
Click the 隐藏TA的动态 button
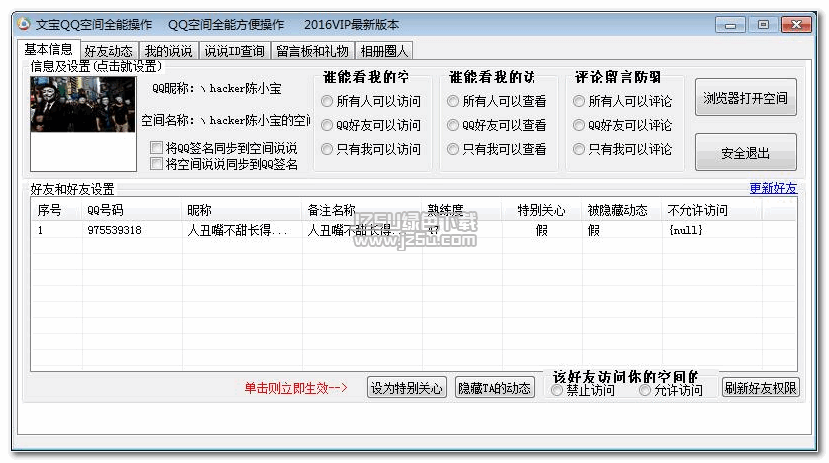coord(494,388)
